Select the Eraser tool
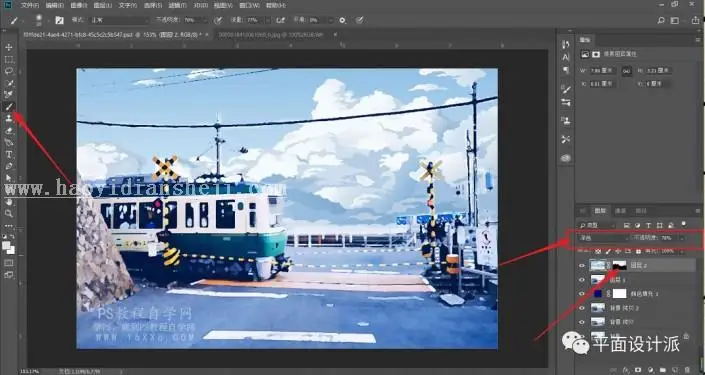 (x=9, y=131)
